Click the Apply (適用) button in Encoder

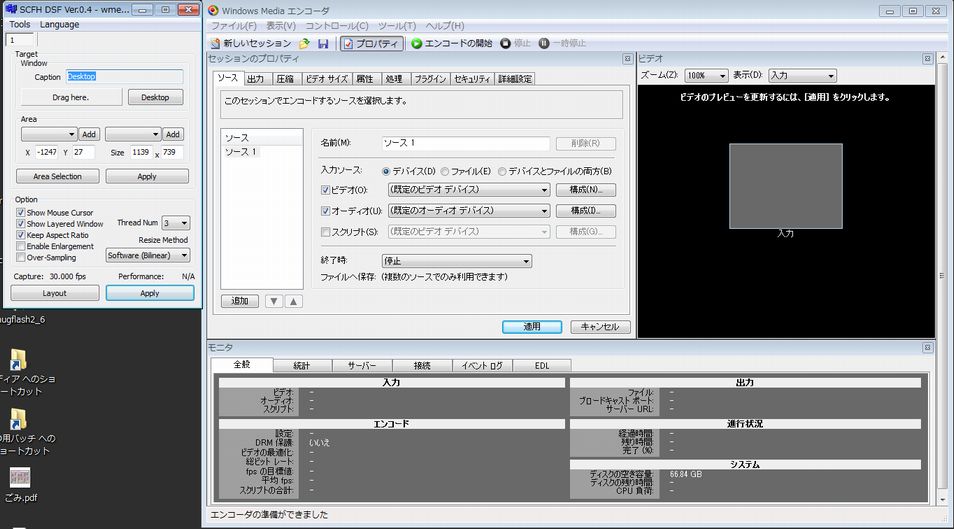[532, 327]
